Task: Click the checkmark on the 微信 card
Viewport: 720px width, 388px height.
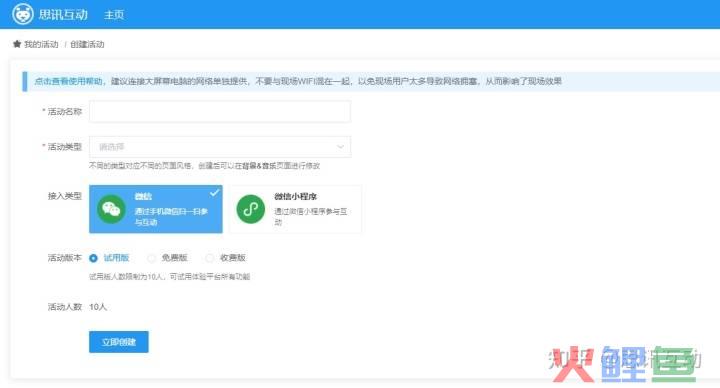Action: click(x=214, y=193)
